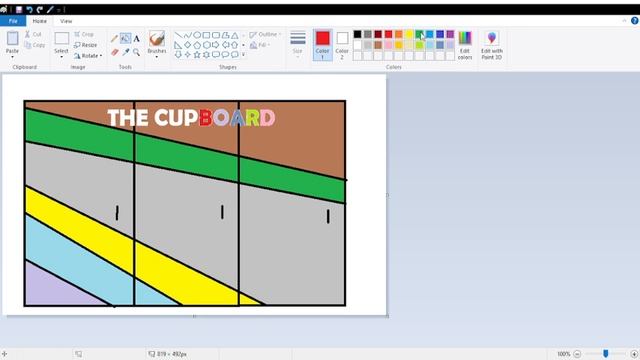Click Edit colors button

click(465, 45)
